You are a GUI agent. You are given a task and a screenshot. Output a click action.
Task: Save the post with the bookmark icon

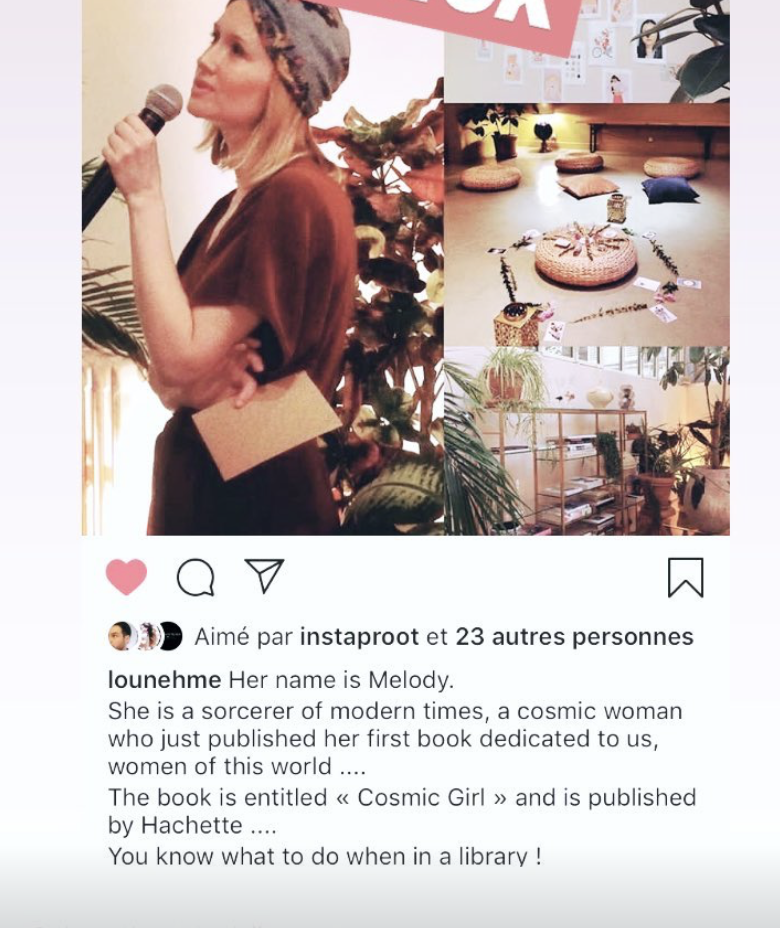(685, 577)
